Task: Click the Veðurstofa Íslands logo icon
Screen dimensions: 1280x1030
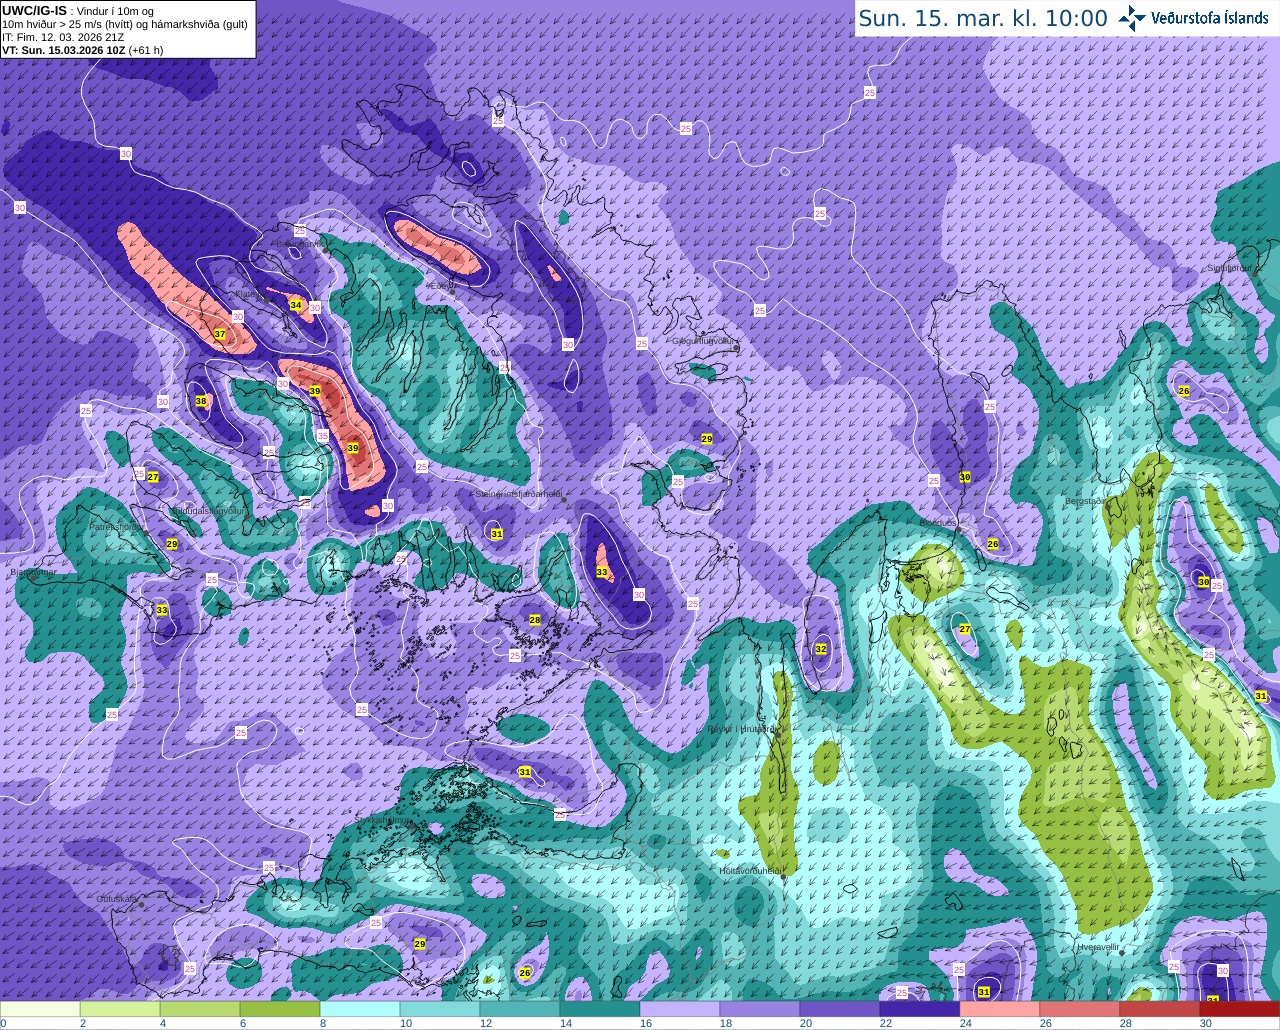Action: [x=1132, y=18]
